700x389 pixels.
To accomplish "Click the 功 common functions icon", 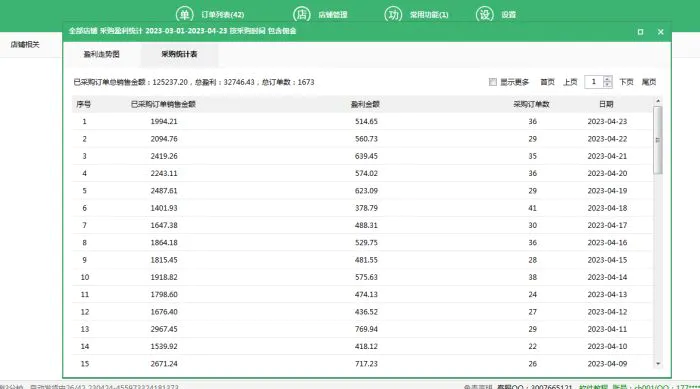I will click(x=393, y=14).
